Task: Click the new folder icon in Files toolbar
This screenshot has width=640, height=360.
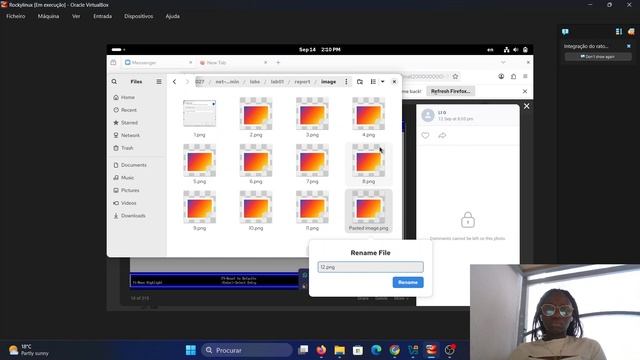Action: click(360, 82)
